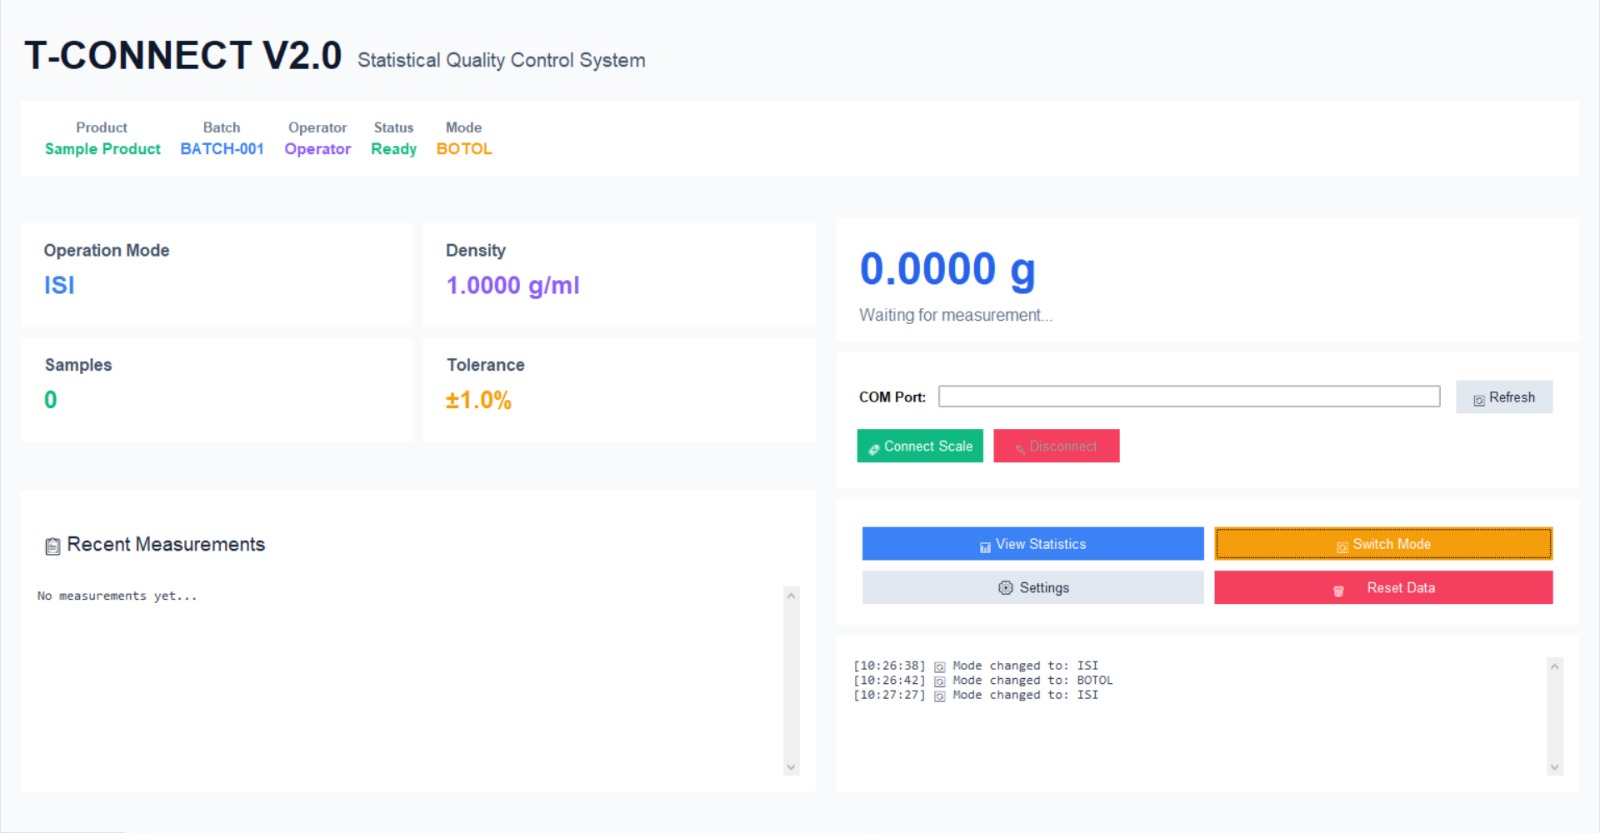Viewport: 1600px width, 833px height.
Task: Click the down arrow of log scrollbar
Action: coord(1554,767)
